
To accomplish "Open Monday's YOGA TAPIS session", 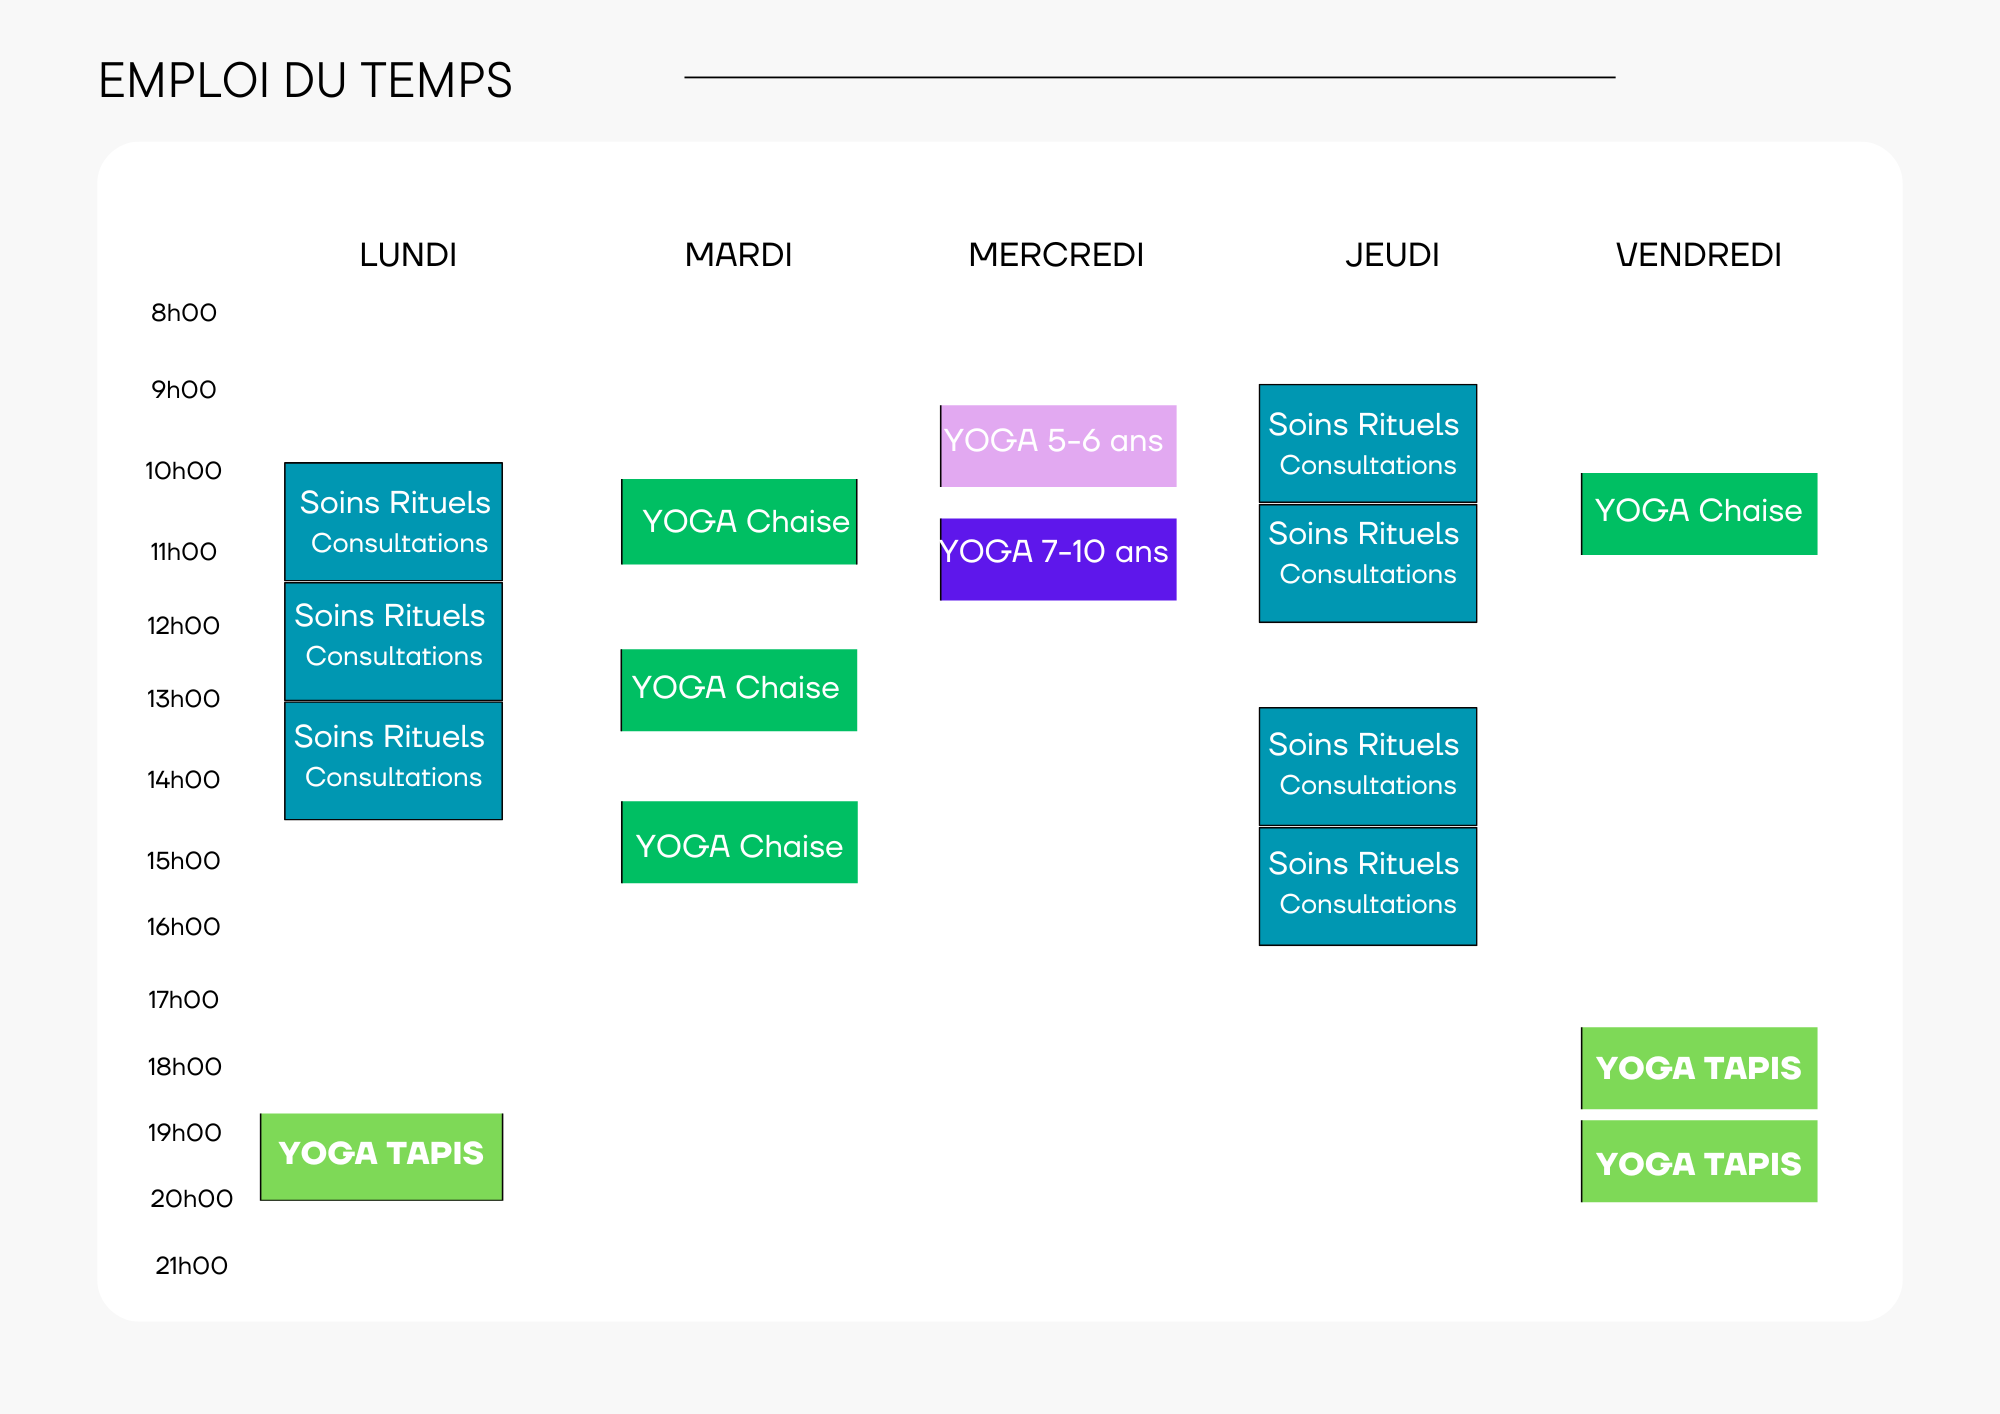I will click(381, 1156).
